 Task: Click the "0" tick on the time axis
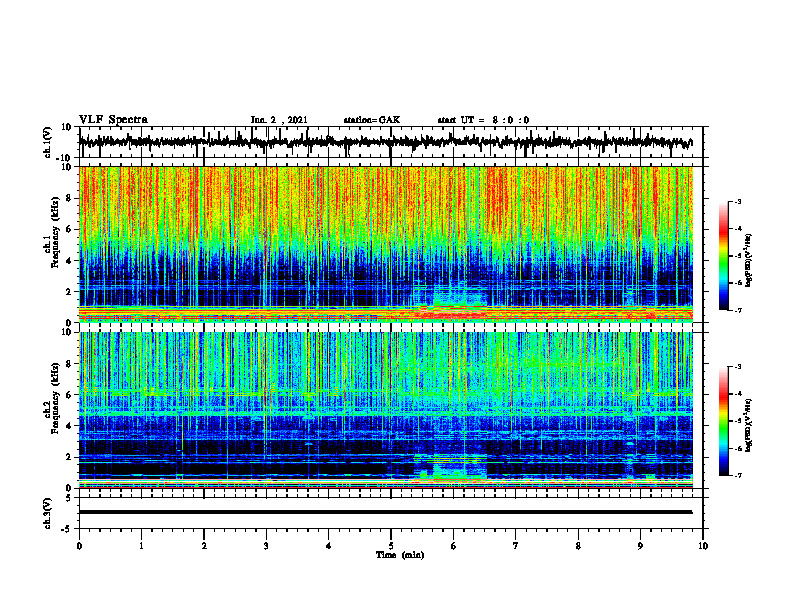[x=79, y=546]
